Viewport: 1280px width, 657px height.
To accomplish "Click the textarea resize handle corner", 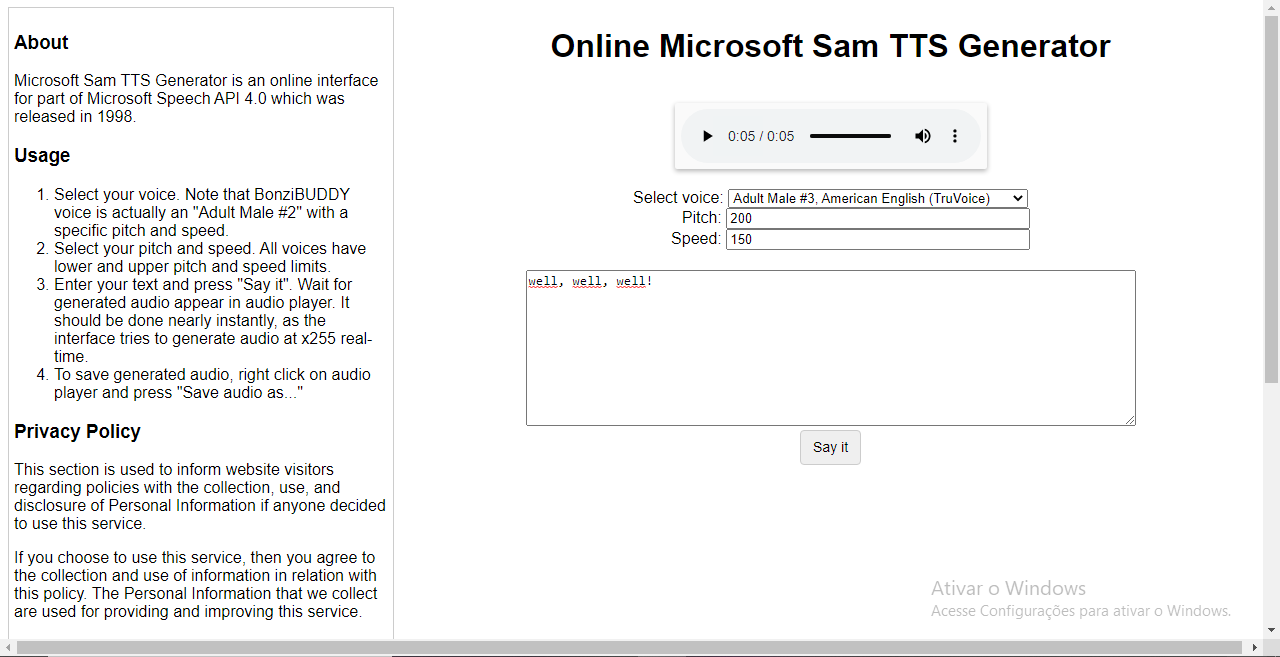I will [x=1130, y=420].
